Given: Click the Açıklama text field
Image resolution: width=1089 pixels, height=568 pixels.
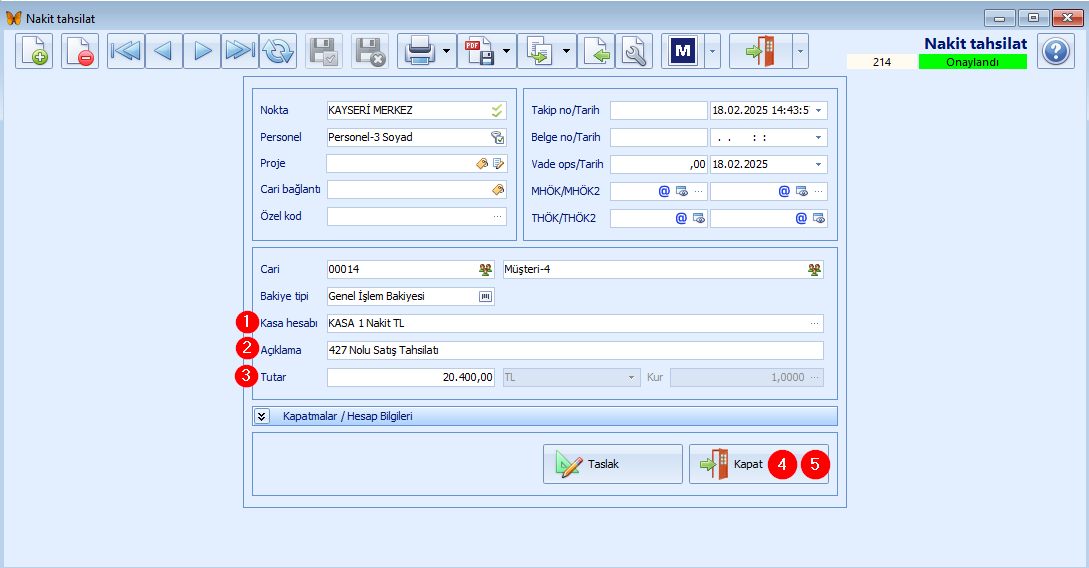Looking at the screenshot, I should pos(574,350).
